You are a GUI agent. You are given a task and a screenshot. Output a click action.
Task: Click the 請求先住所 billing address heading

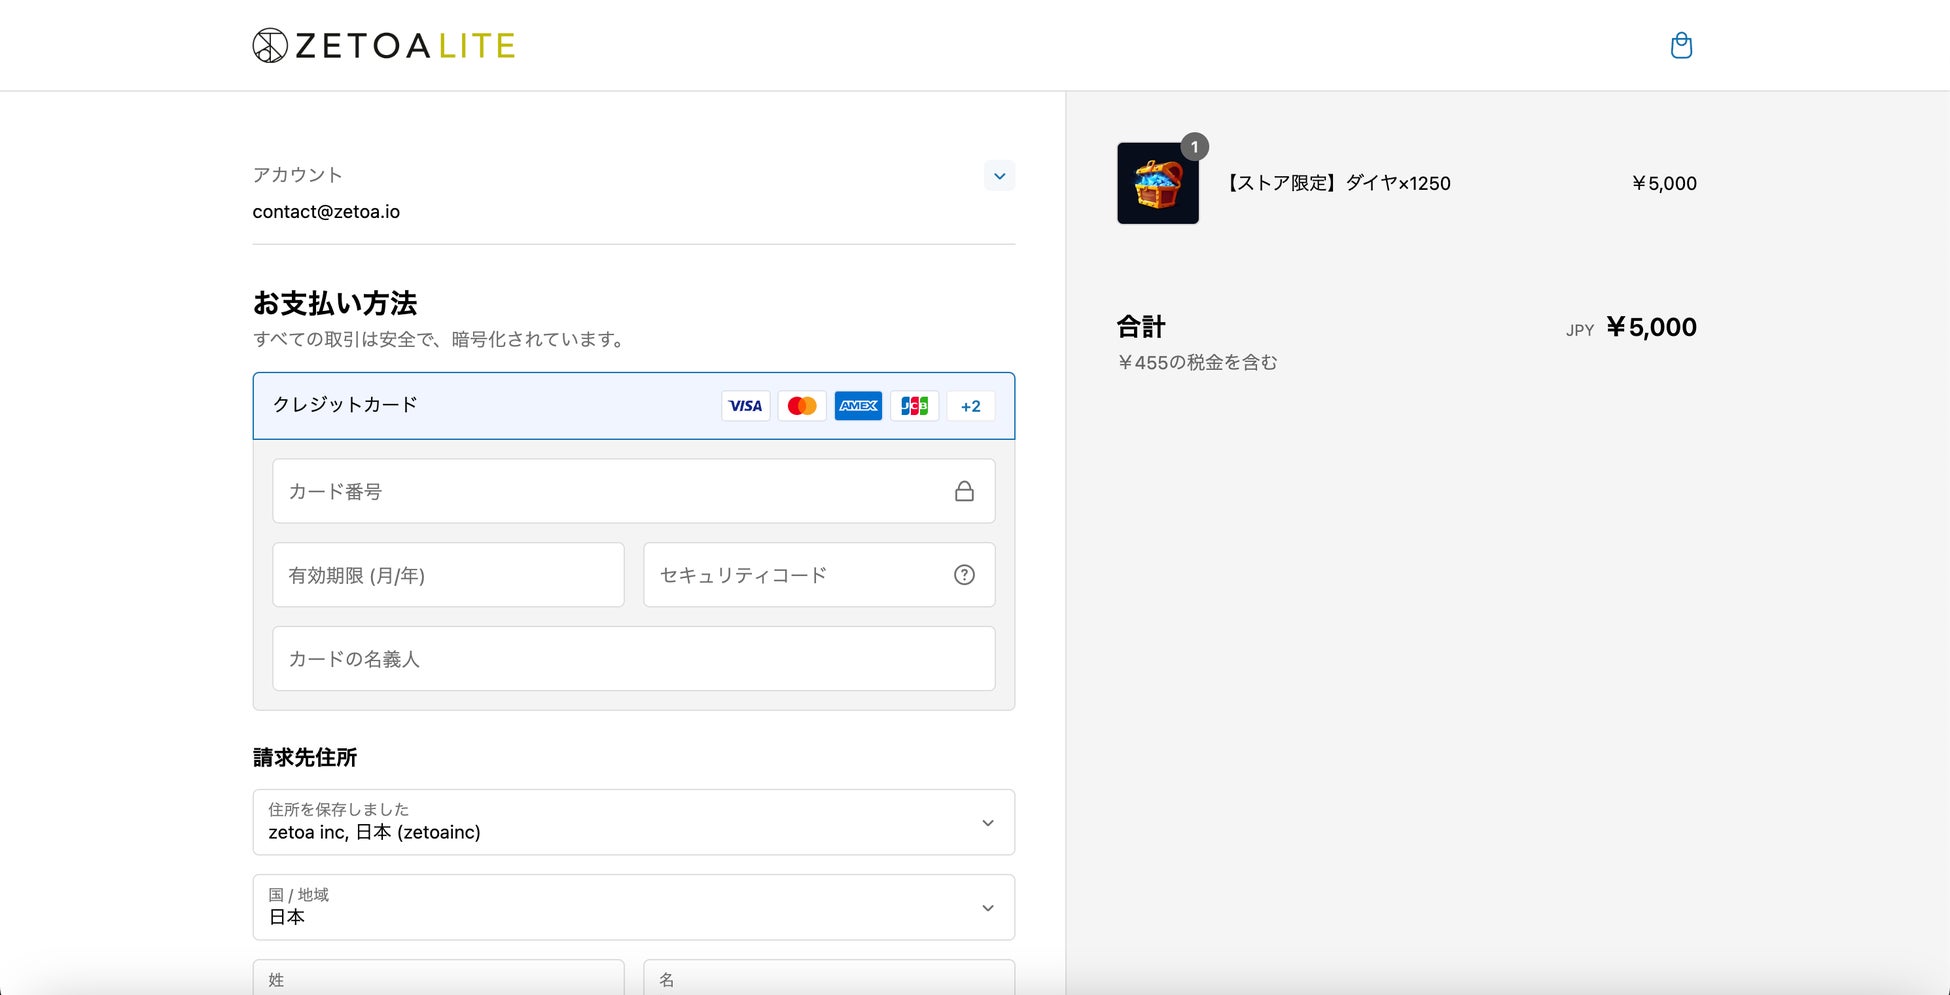click(305, 757)
